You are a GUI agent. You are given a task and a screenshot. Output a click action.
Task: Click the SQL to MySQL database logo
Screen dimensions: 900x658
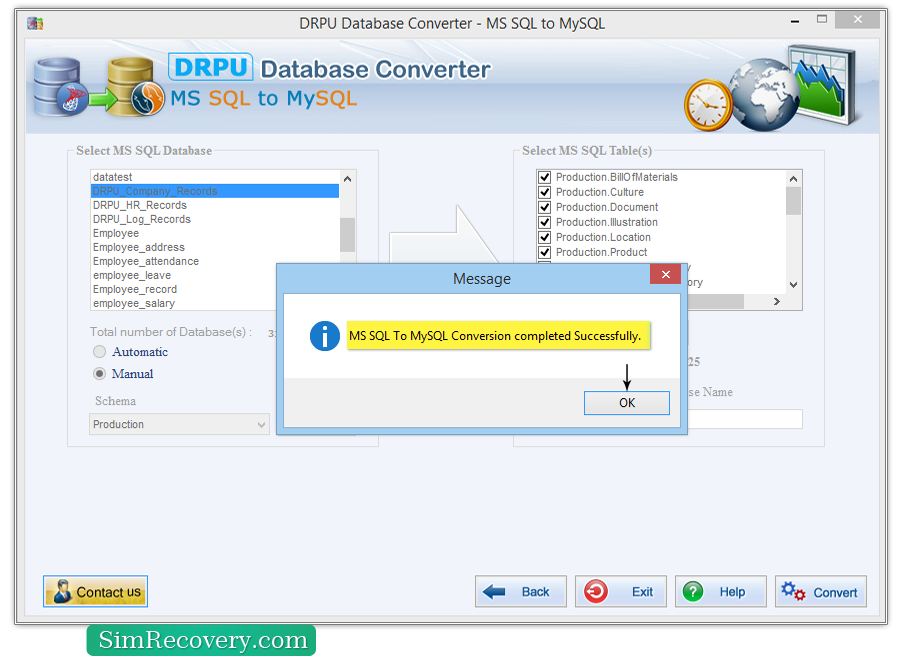98,87
